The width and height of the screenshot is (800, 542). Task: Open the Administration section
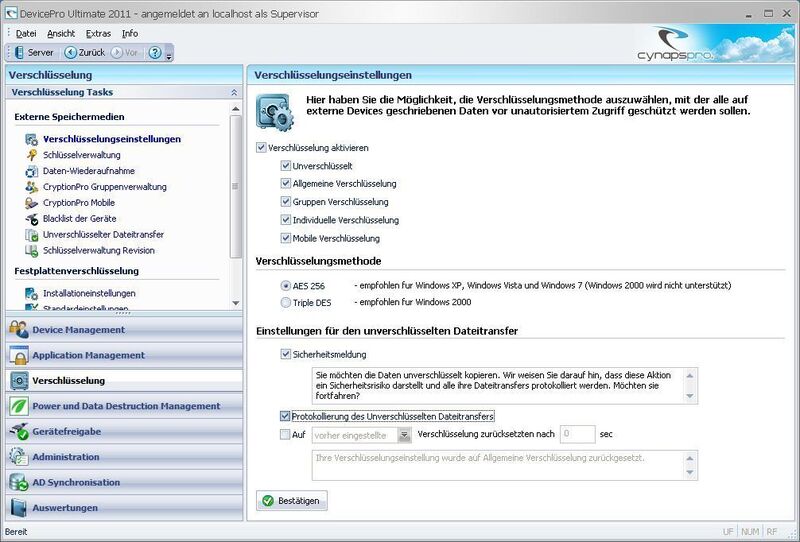(124, 457)
